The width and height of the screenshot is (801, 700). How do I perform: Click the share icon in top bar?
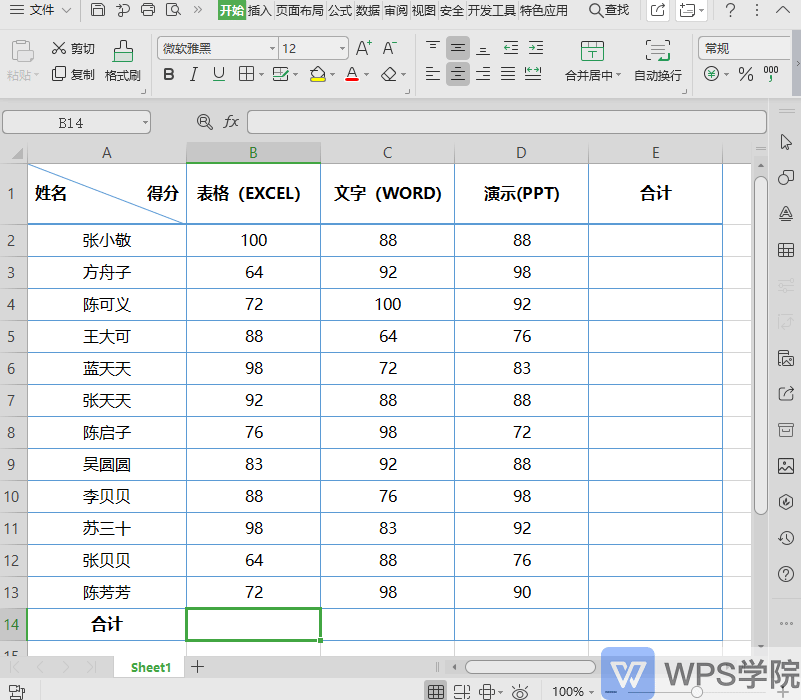pos(658,10)
